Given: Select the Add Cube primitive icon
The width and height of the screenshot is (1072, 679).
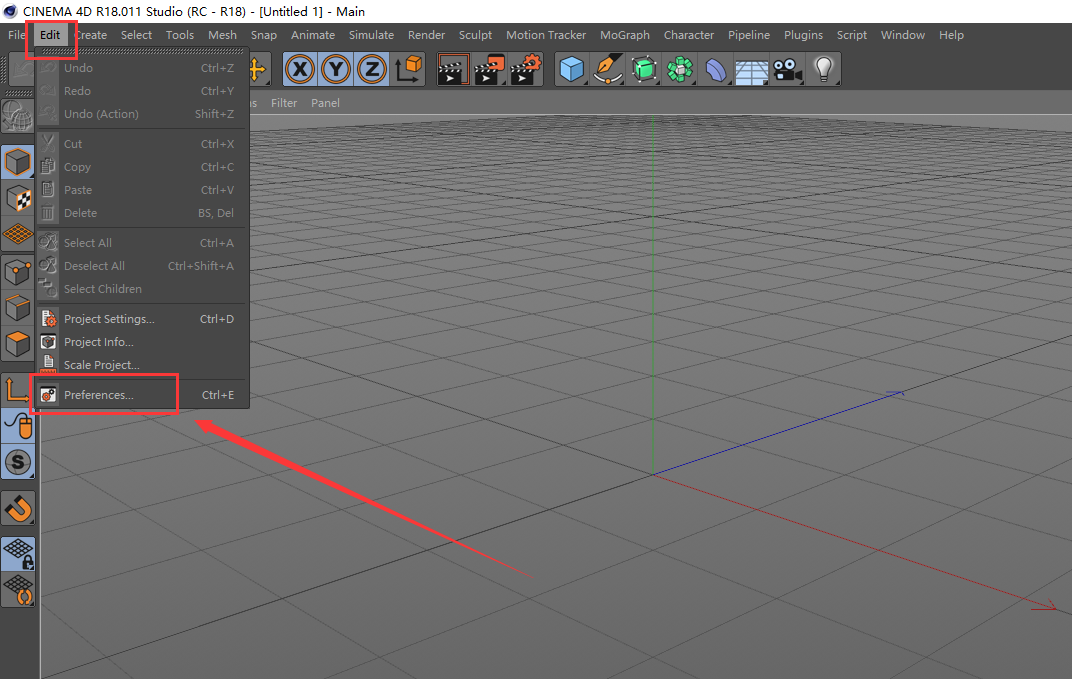Looking at the screenshot, I should click(570, 69).
